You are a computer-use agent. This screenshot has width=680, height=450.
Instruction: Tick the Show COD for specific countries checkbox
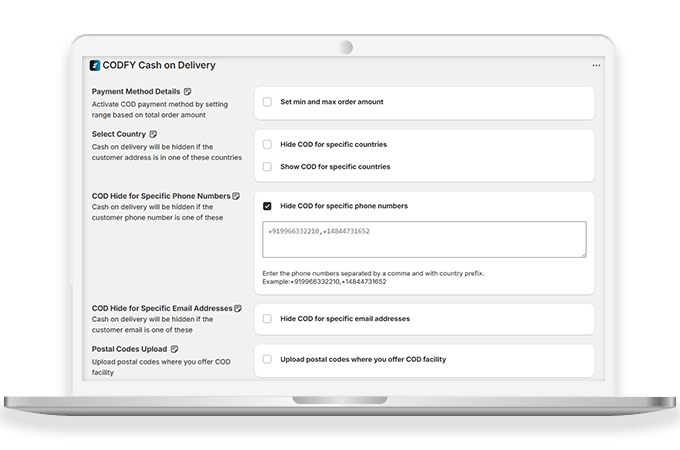tap(267, 166)
